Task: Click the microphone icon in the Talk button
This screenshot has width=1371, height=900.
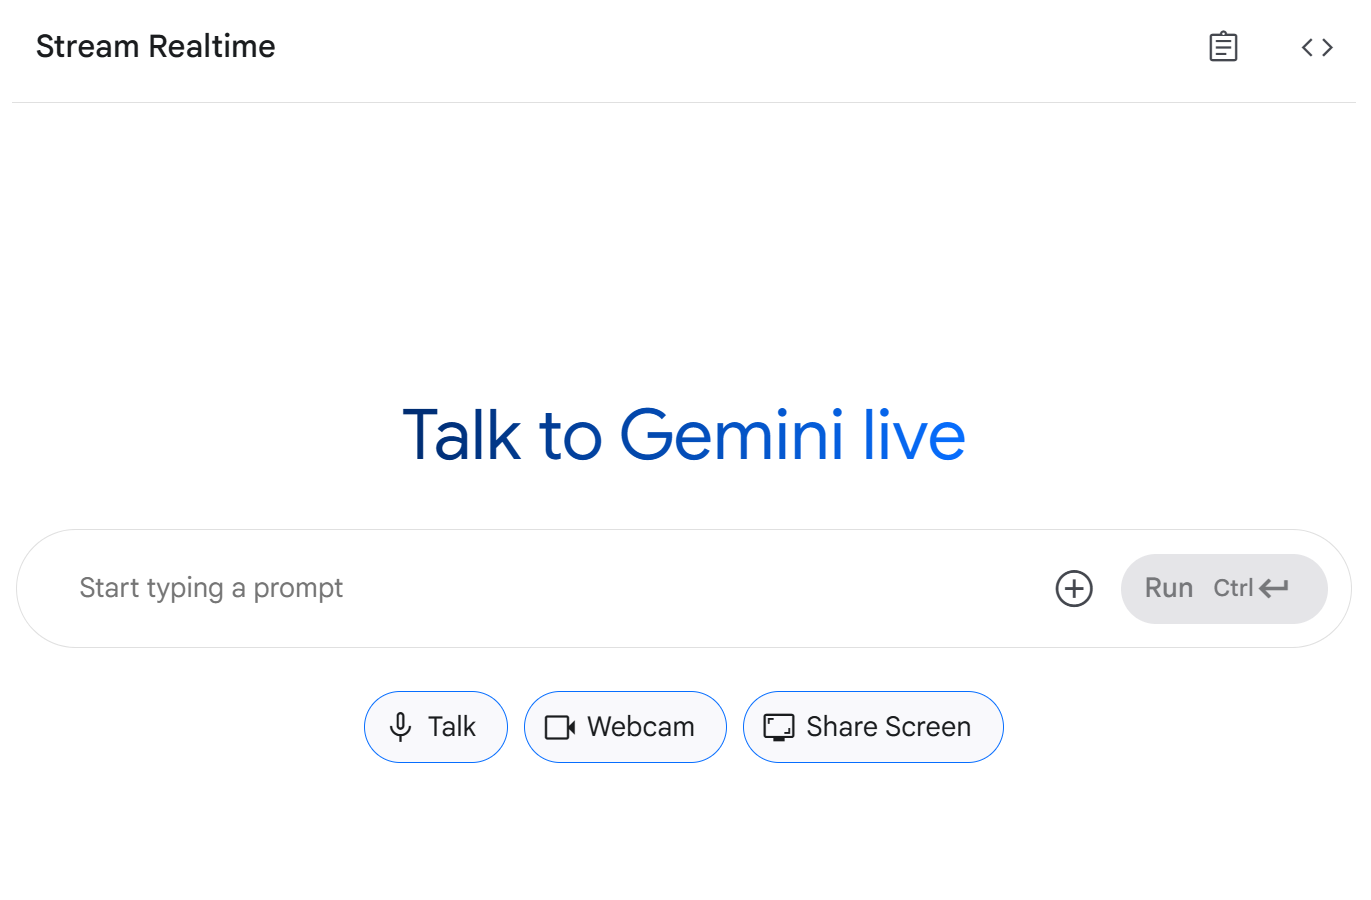Action: point(400,727)
